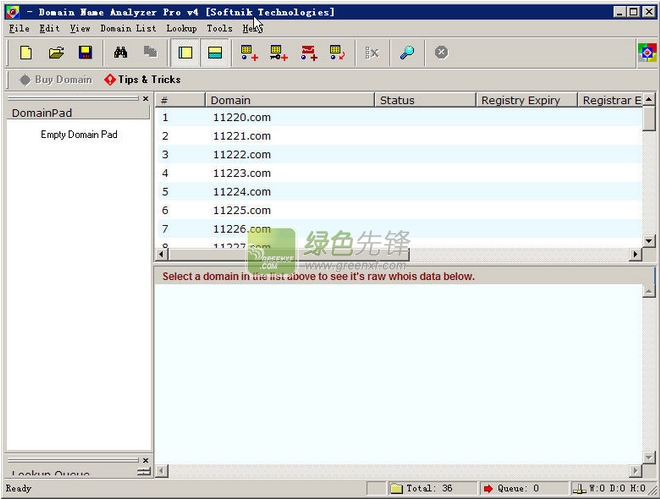Open the Tools menu
This screenshot has height=499, width=660.
coord(219,29)
